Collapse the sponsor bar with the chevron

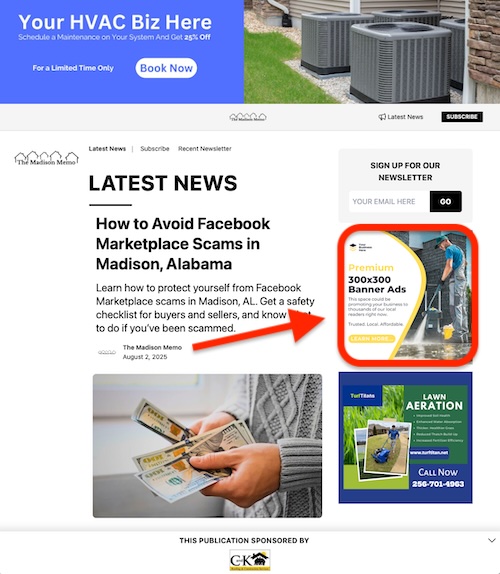tap(492, 540)
